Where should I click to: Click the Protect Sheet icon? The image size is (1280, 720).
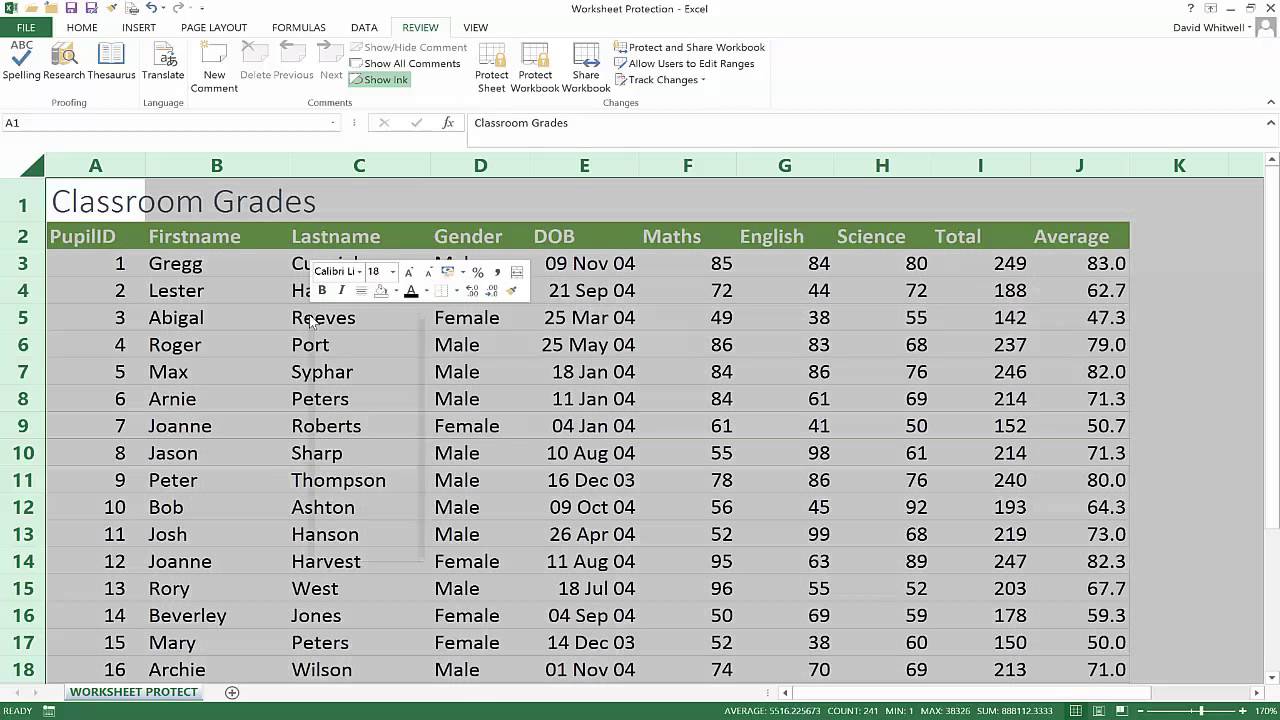491,67
